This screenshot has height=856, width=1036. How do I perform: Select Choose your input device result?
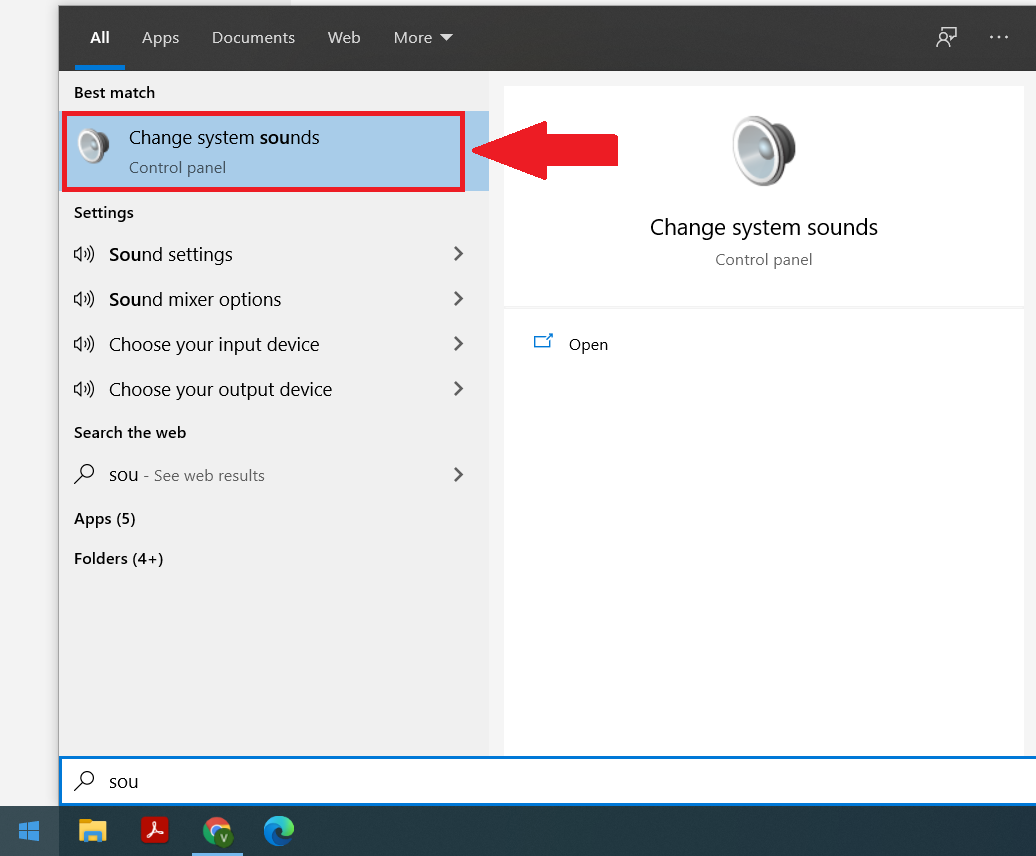click(274, 343)
